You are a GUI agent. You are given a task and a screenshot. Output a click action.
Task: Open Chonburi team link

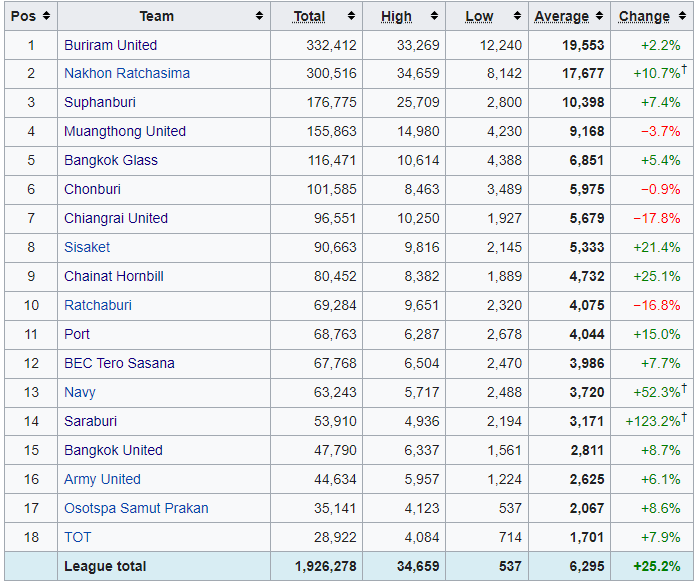click(92, 190)
